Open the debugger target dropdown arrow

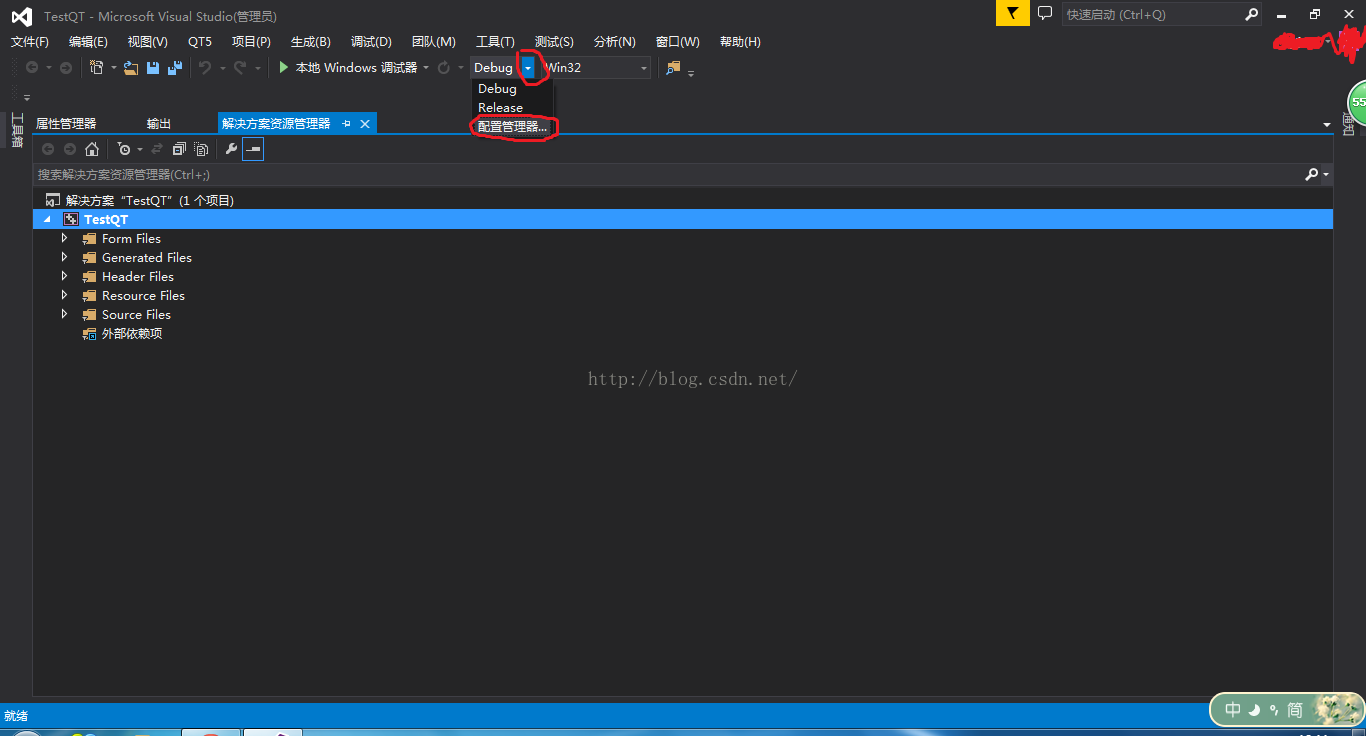point(426,67)
